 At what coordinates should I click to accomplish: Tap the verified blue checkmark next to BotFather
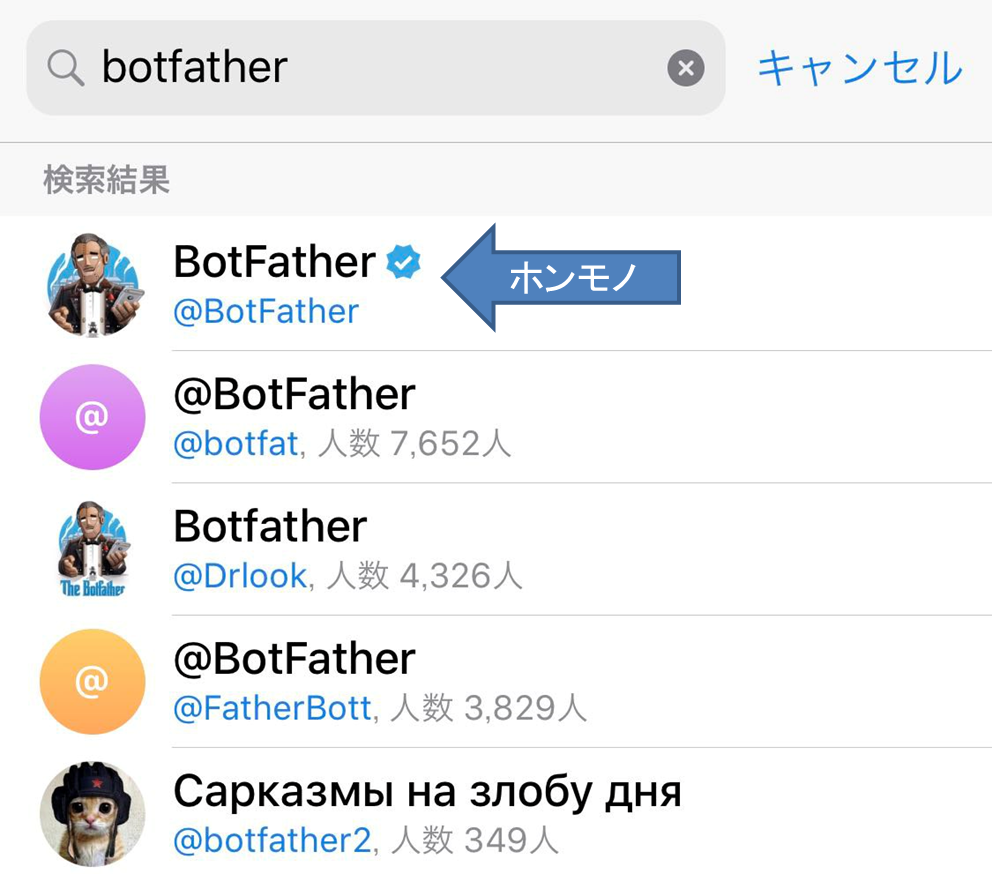coord(404,261)
